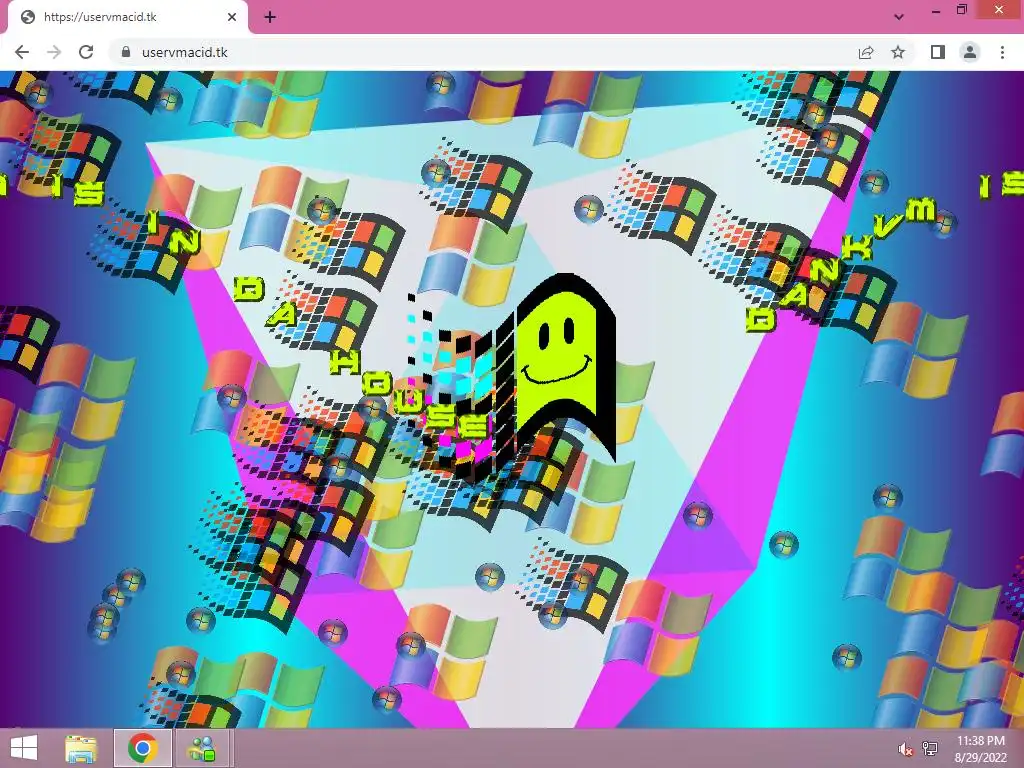
Task: Open the Chrome profile menu
Action: pos(970,52)
